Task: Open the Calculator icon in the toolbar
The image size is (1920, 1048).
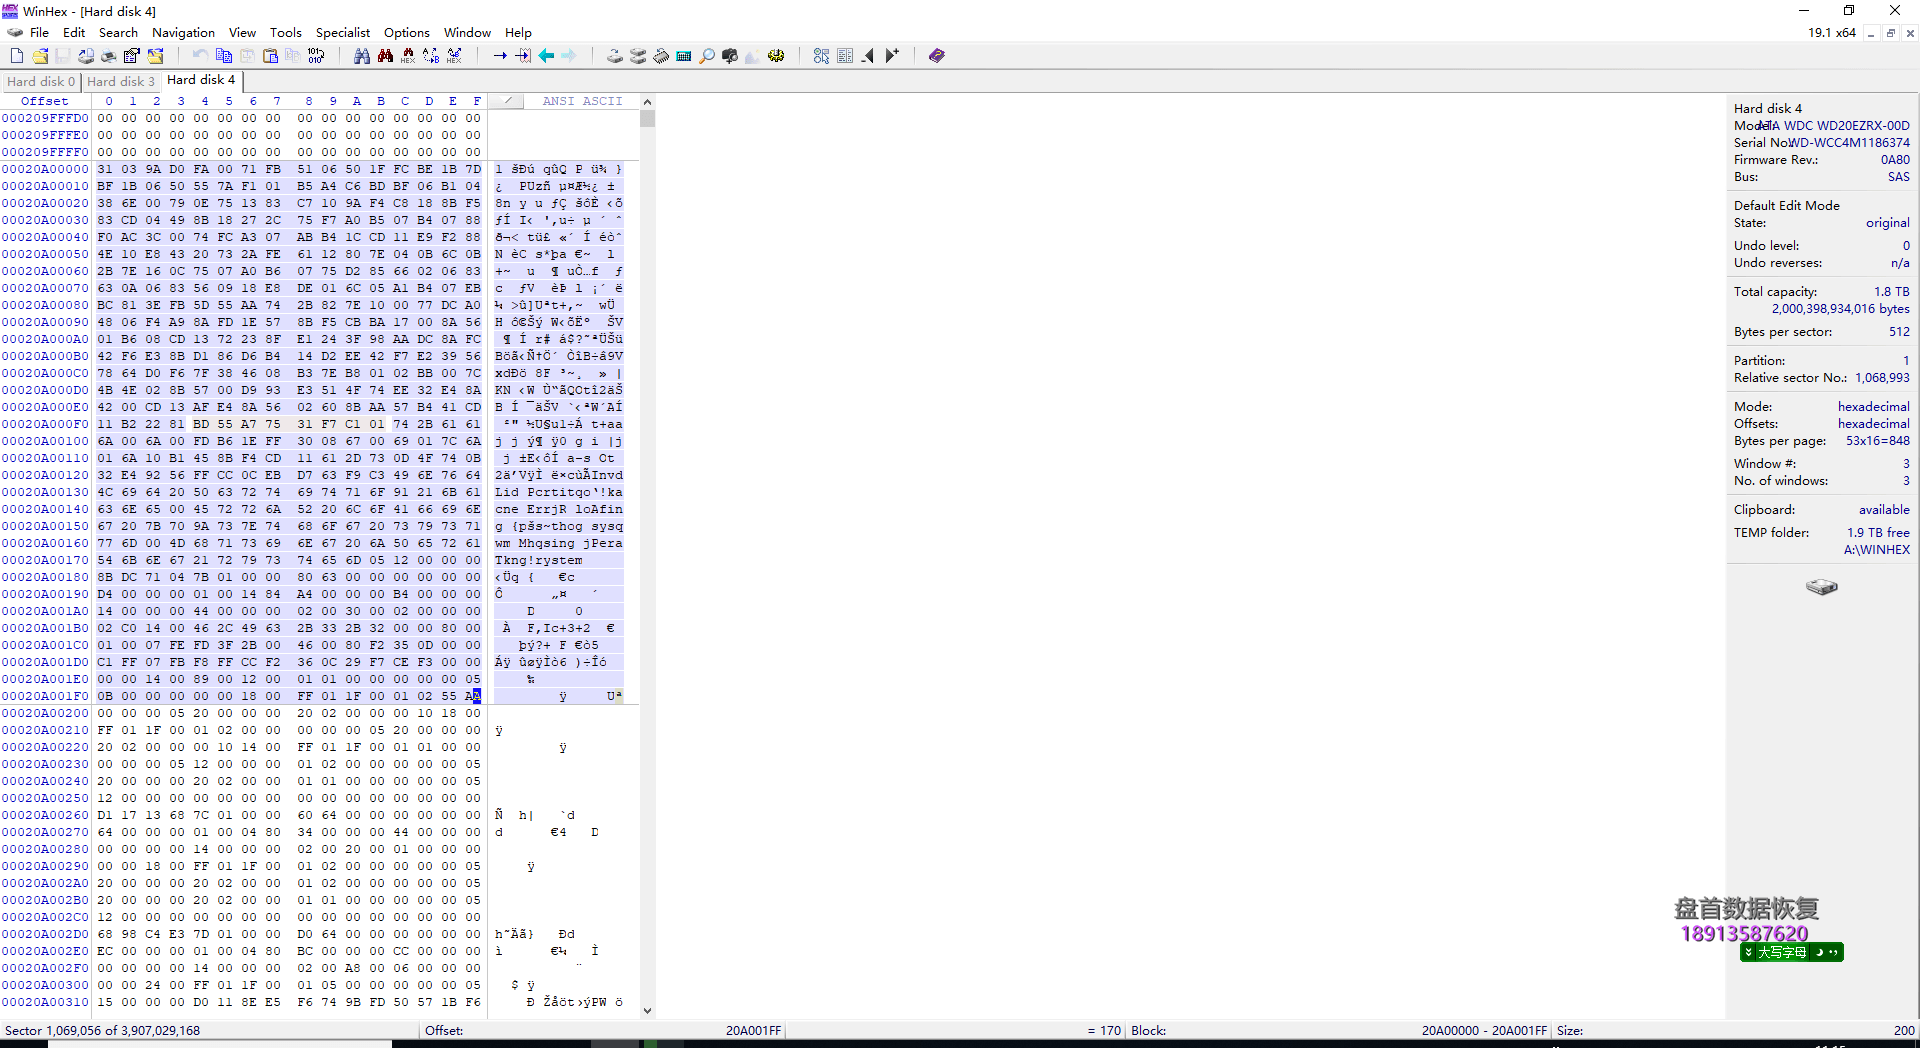Action: click(684, 56)
